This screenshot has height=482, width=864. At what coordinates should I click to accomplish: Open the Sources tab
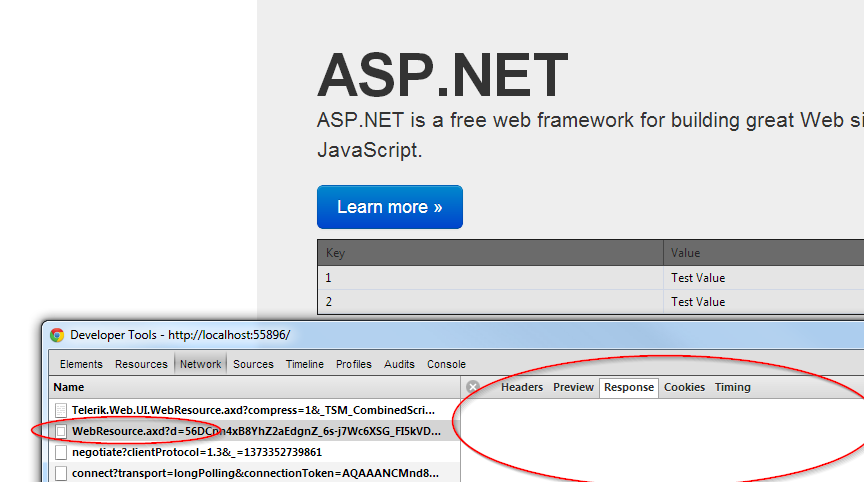pyautogui.click(x=253, y=364)
